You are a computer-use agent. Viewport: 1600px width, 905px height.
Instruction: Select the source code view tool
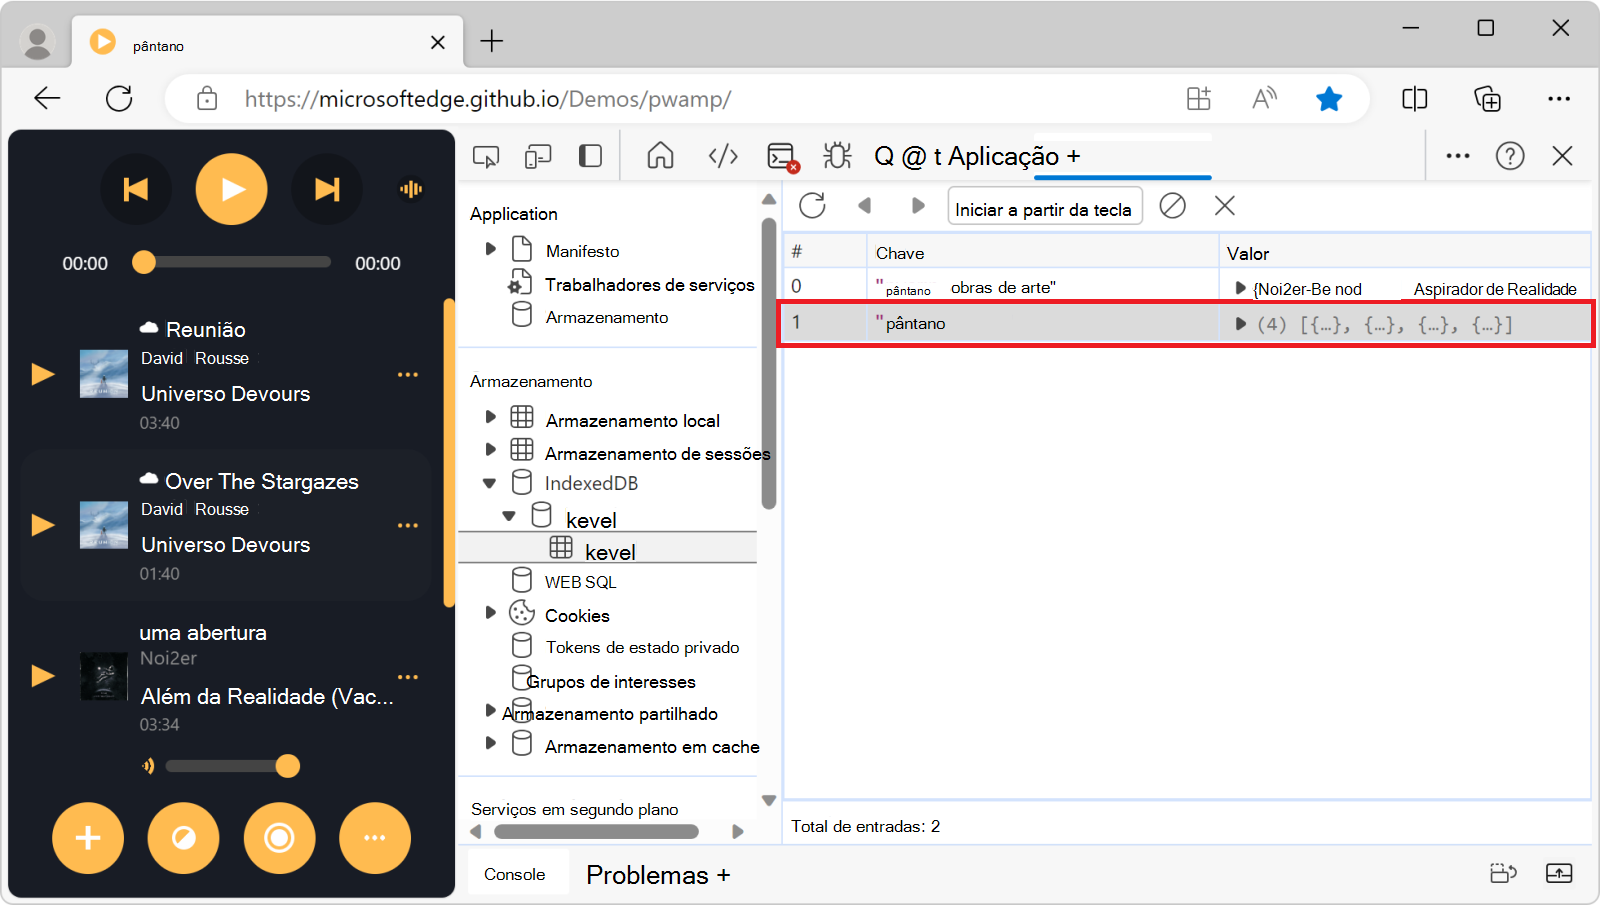pos(722,156)
